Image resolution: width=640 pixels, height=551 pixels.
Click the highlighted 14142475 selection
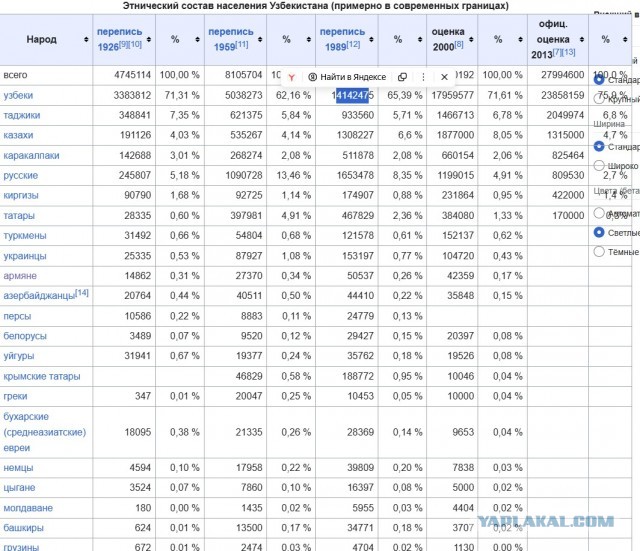[x=352, y=96]
